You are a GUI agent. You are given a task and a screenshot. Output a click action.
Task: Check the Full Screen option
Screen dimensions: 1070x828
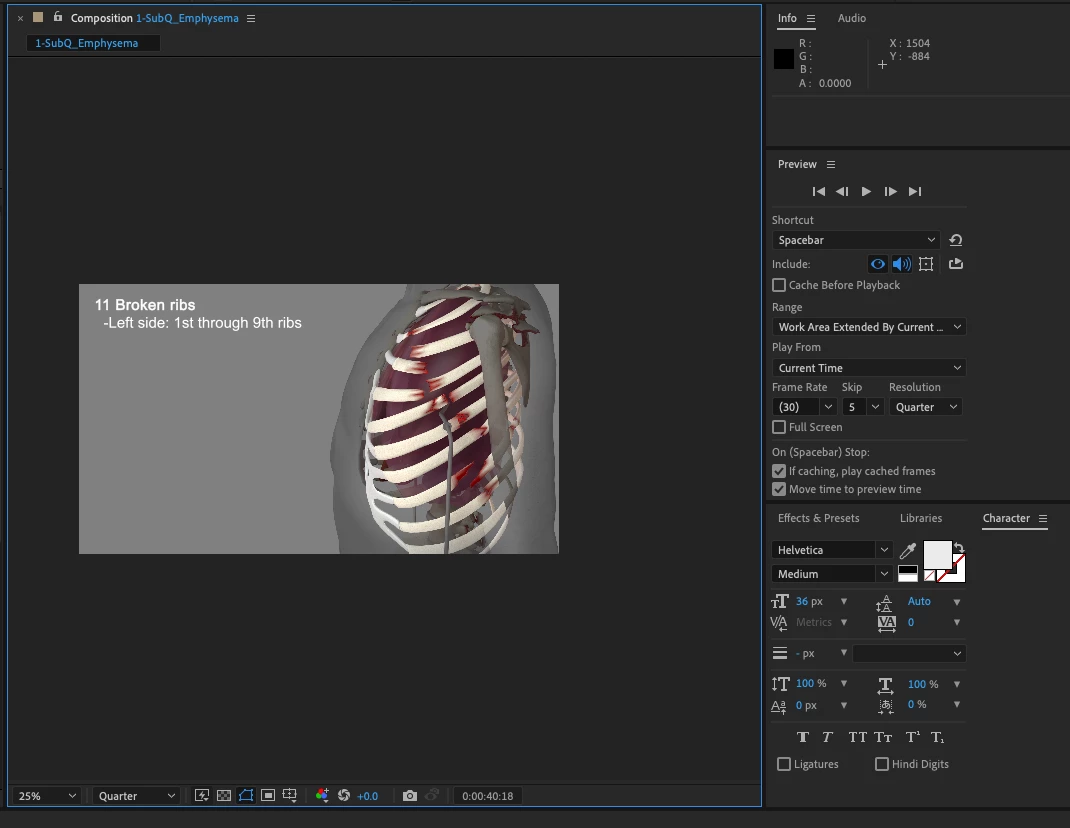(779, 427)
